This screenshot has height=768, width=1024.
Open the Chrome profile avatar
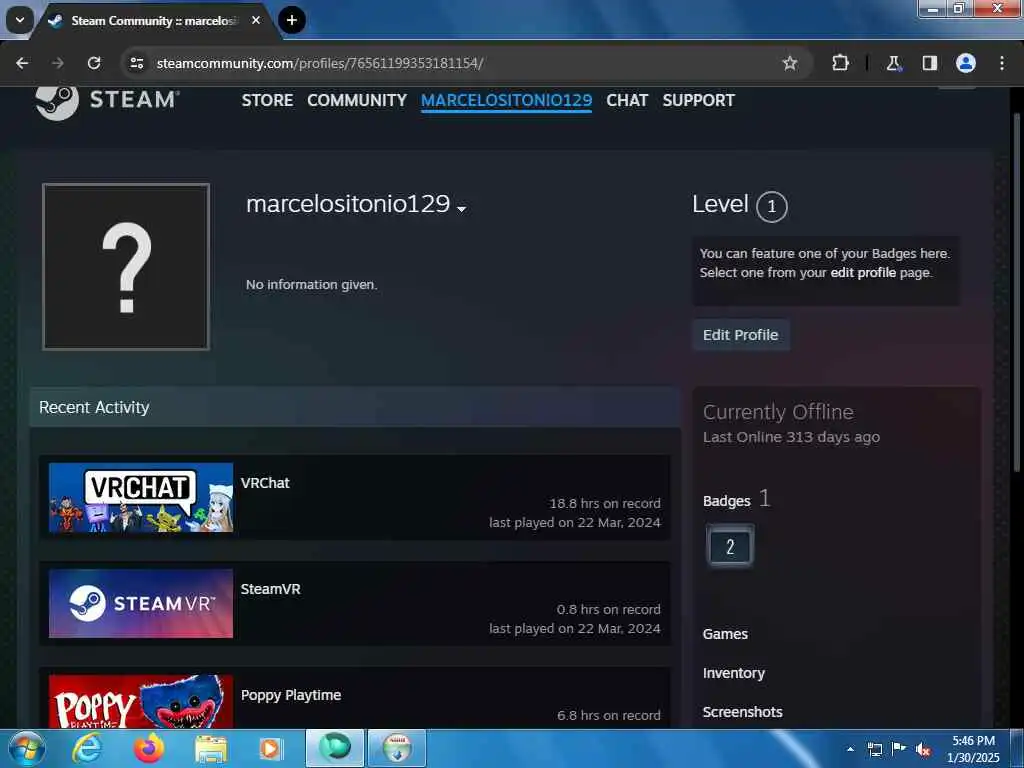click(x=966, y=63)
